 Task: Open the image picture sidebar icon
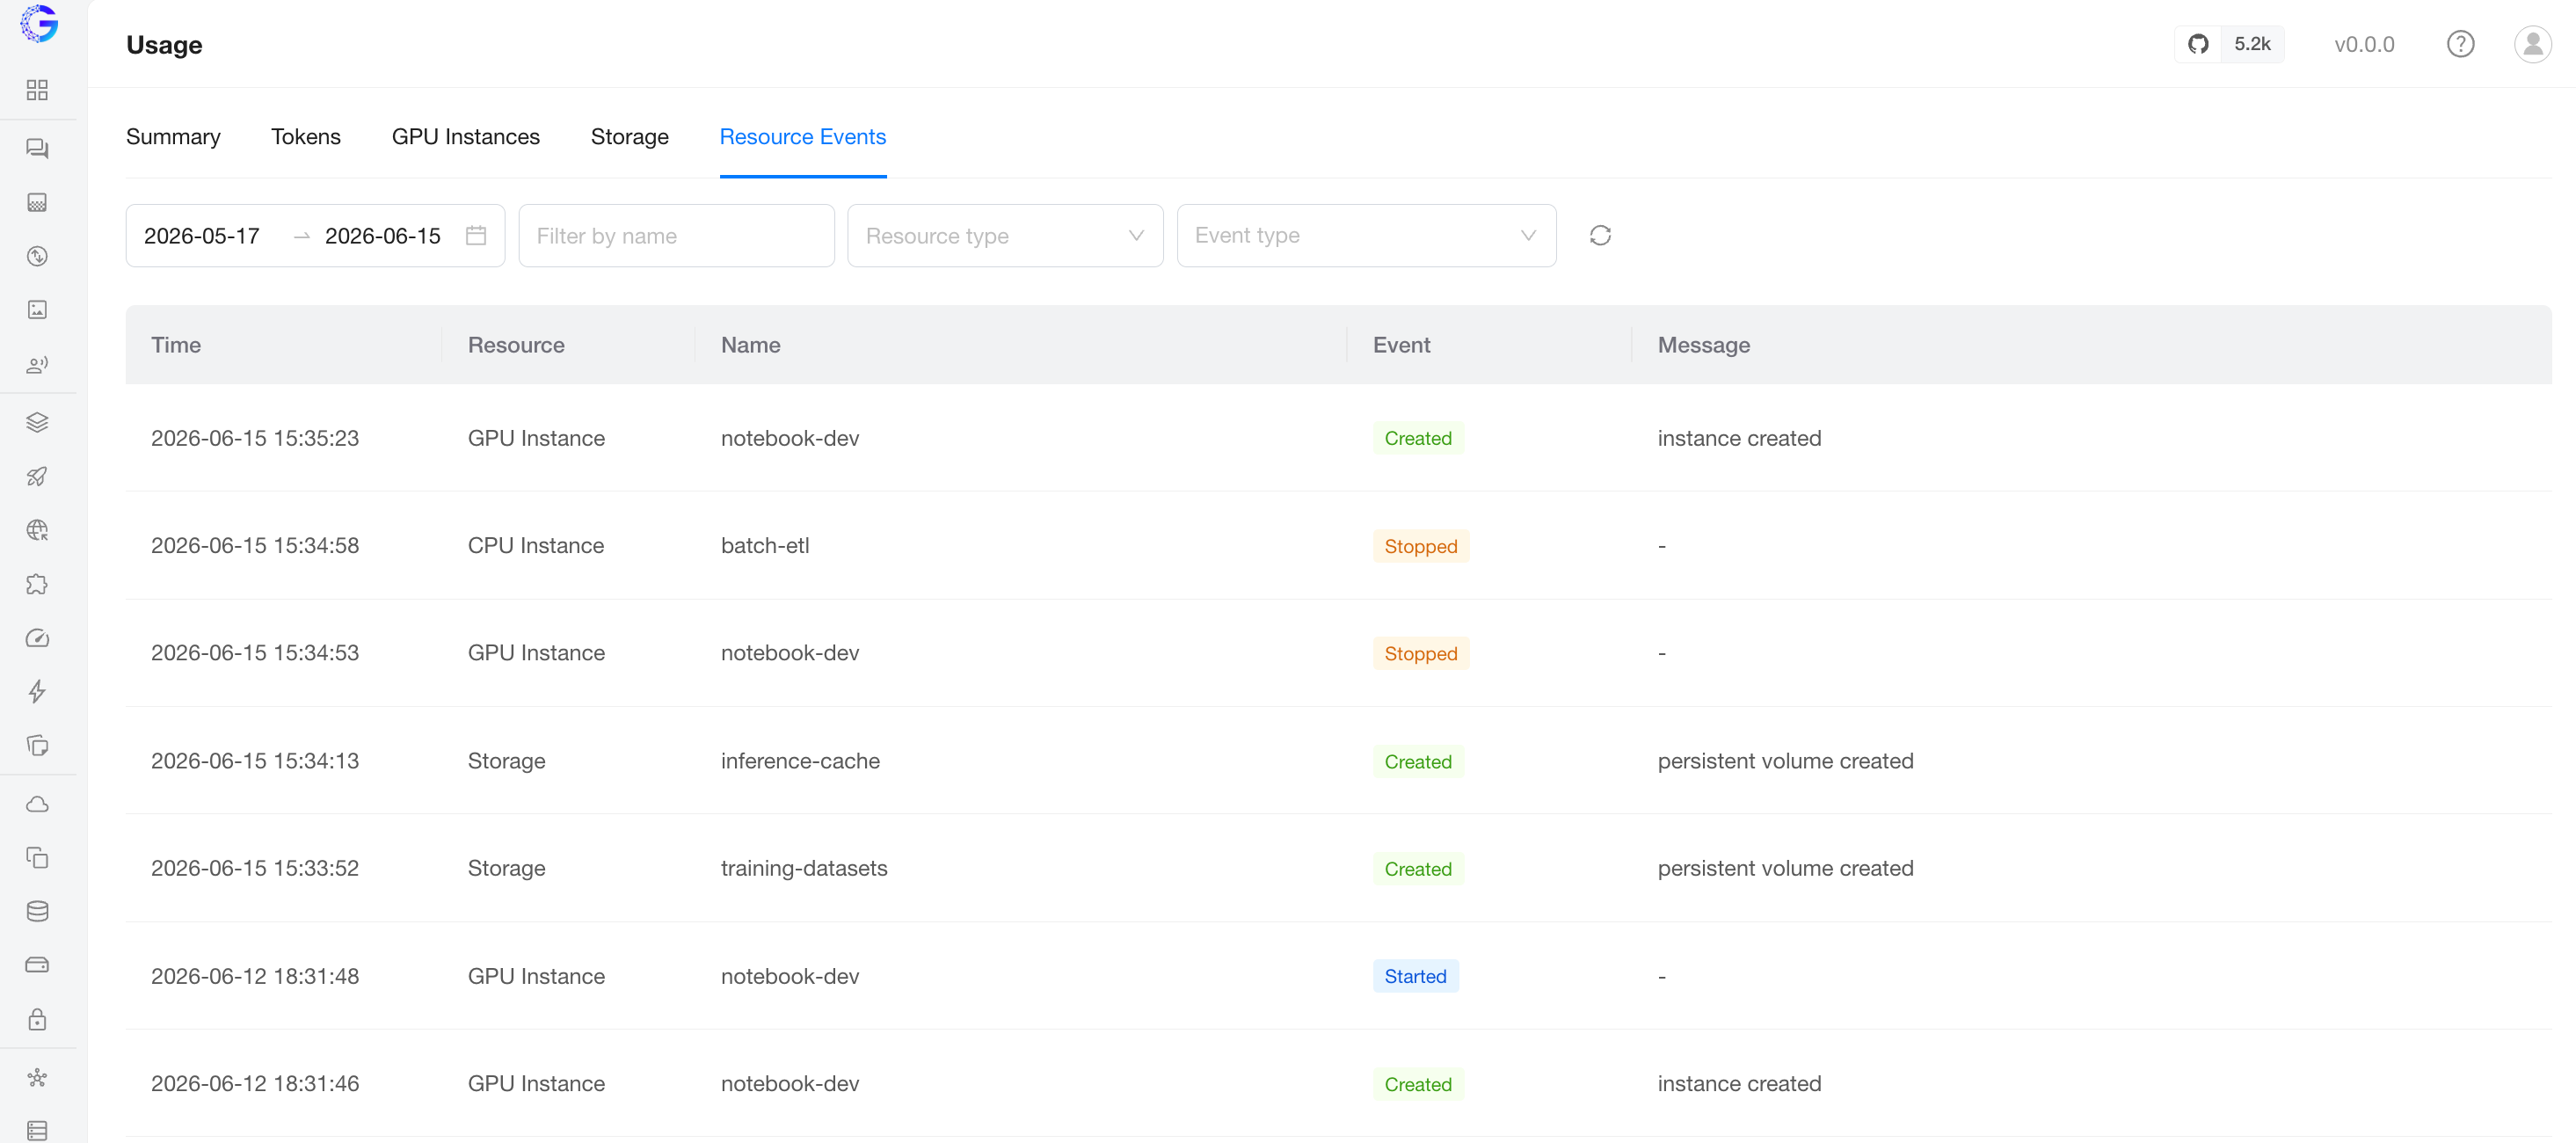point(37,310)
